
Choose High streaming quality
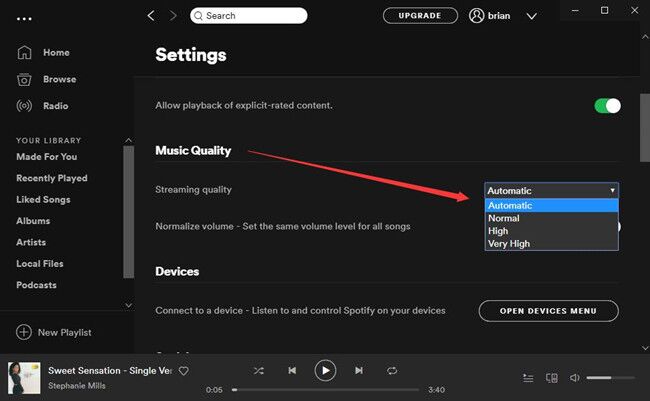[x=551, y=231]
